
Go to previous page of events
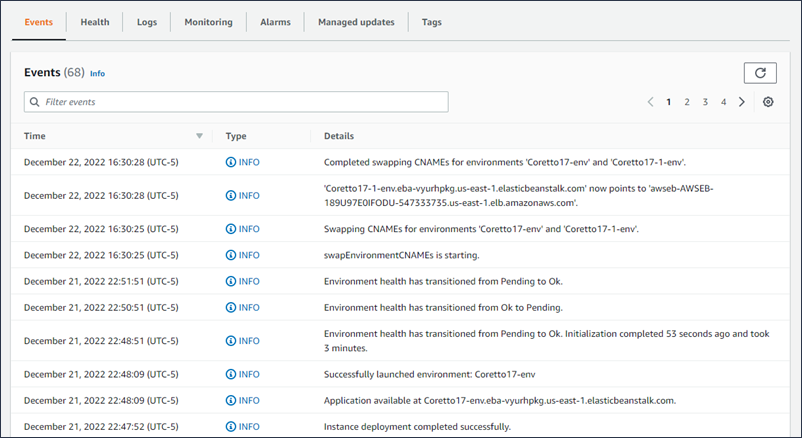point(650,102)
